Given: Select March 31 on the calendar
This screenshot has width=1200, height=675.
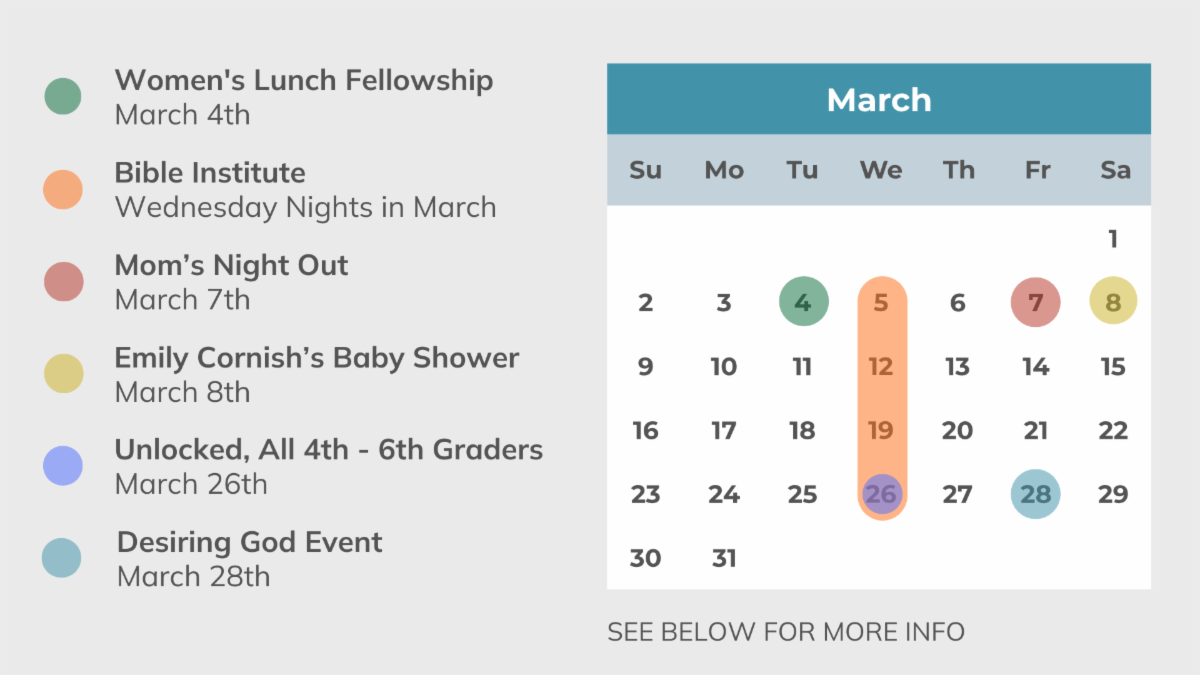Looking at the screenshot, I should (x=724, y=558).
